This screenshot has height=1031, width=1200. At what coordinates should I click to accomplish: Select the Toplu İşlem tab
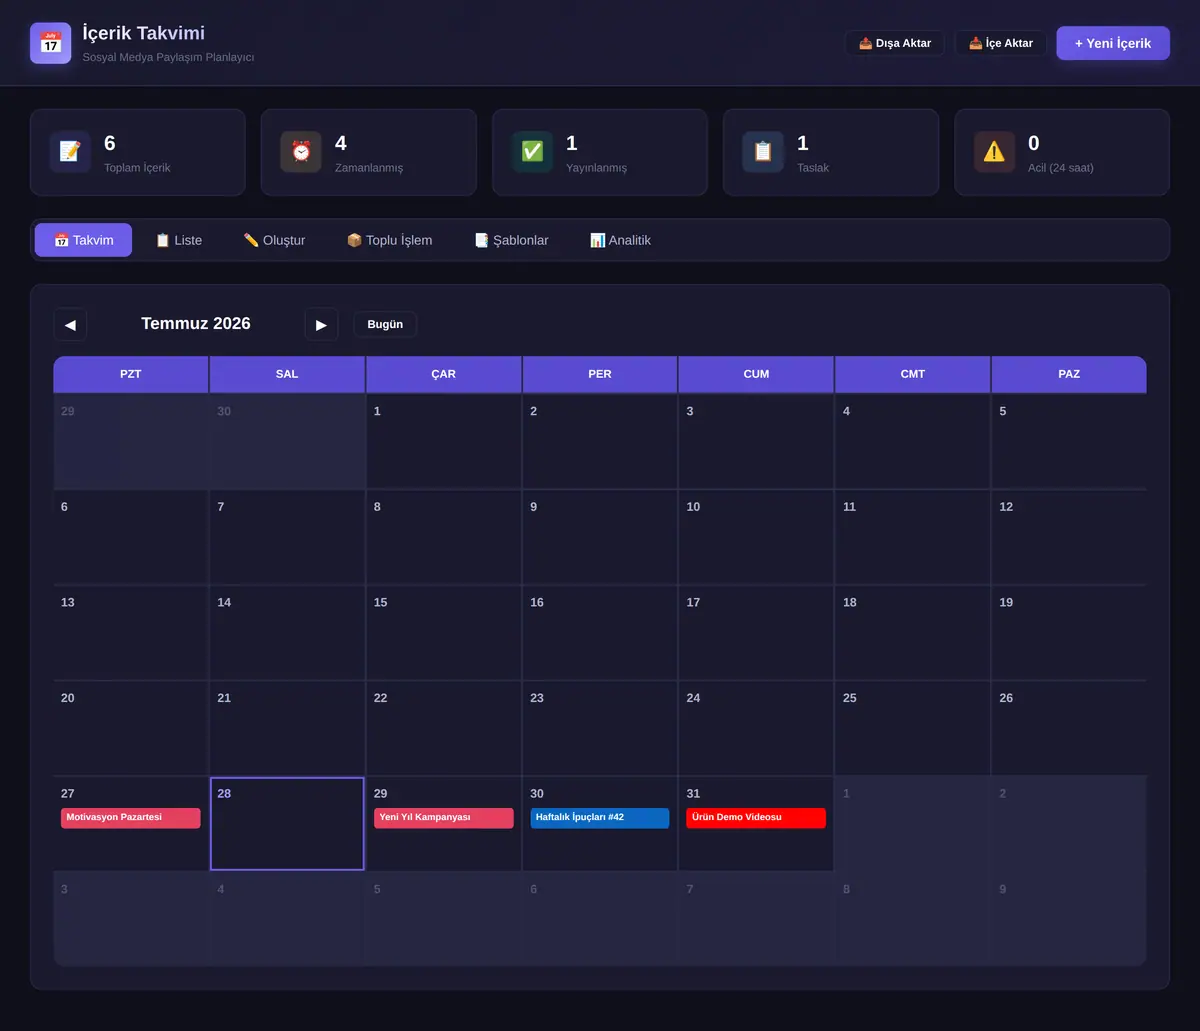(x=389, y=240)
